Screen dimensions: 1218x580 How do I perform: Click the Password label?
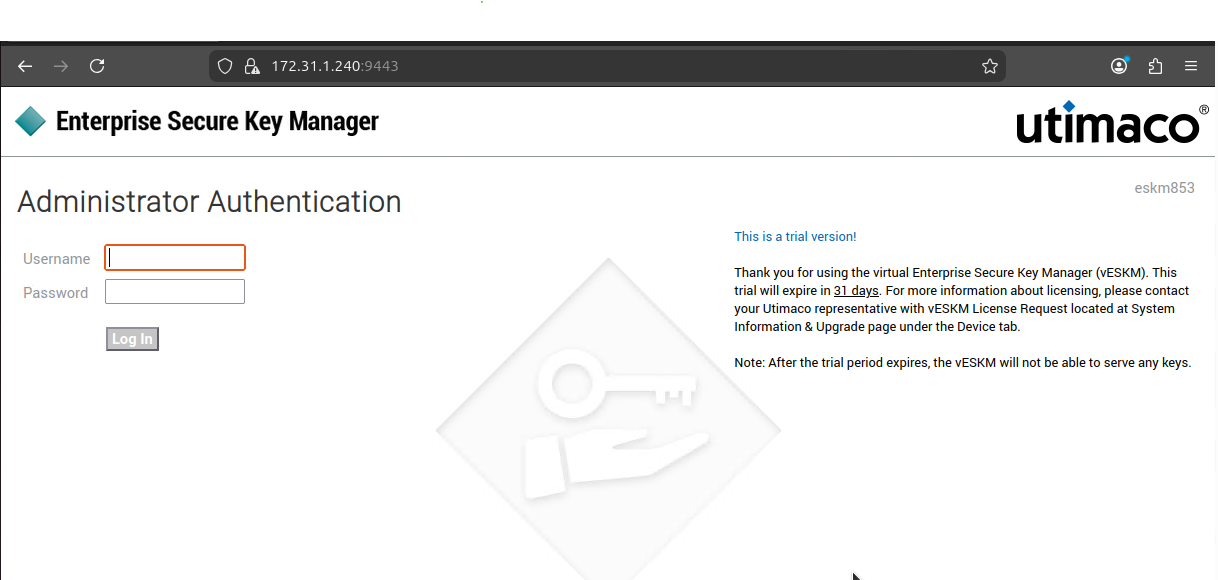pos(56,293)
